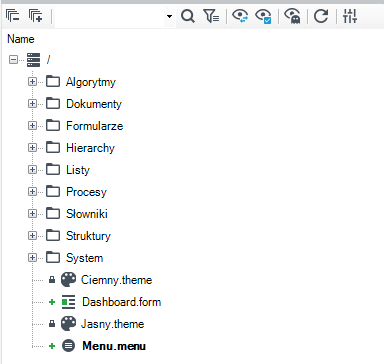Select the Menu.menu file

(x=114, y=346)
